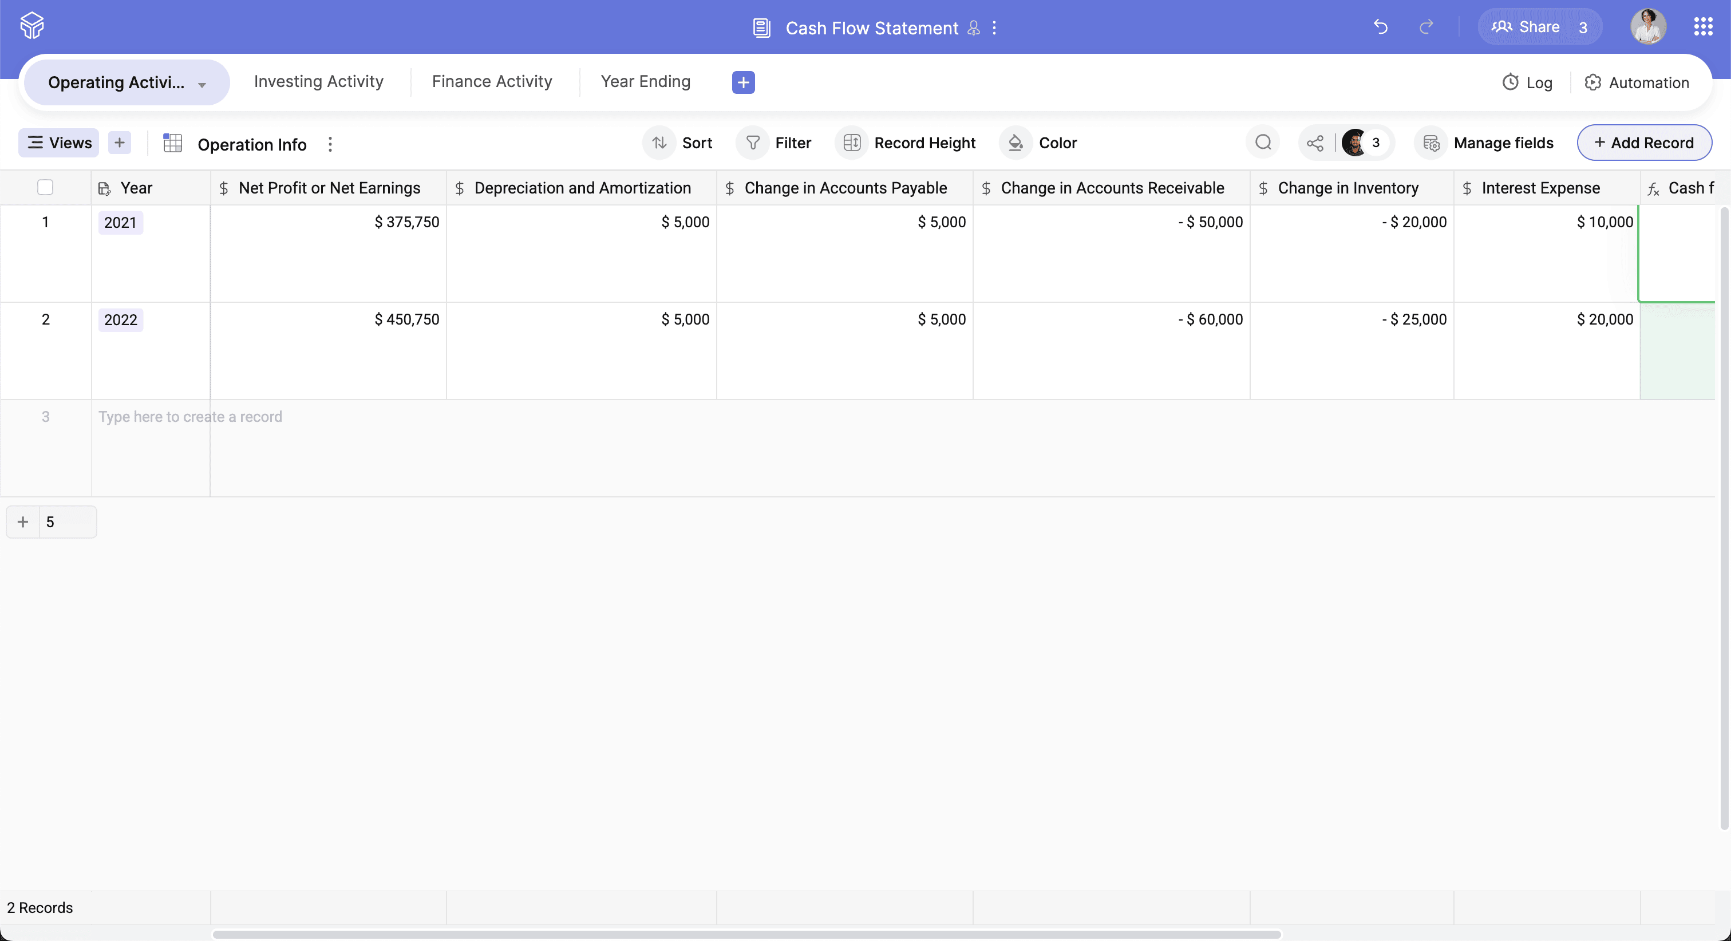The image size is (1731, 941).
Task: Switch to the Year Ending tab
Action: 645,82
